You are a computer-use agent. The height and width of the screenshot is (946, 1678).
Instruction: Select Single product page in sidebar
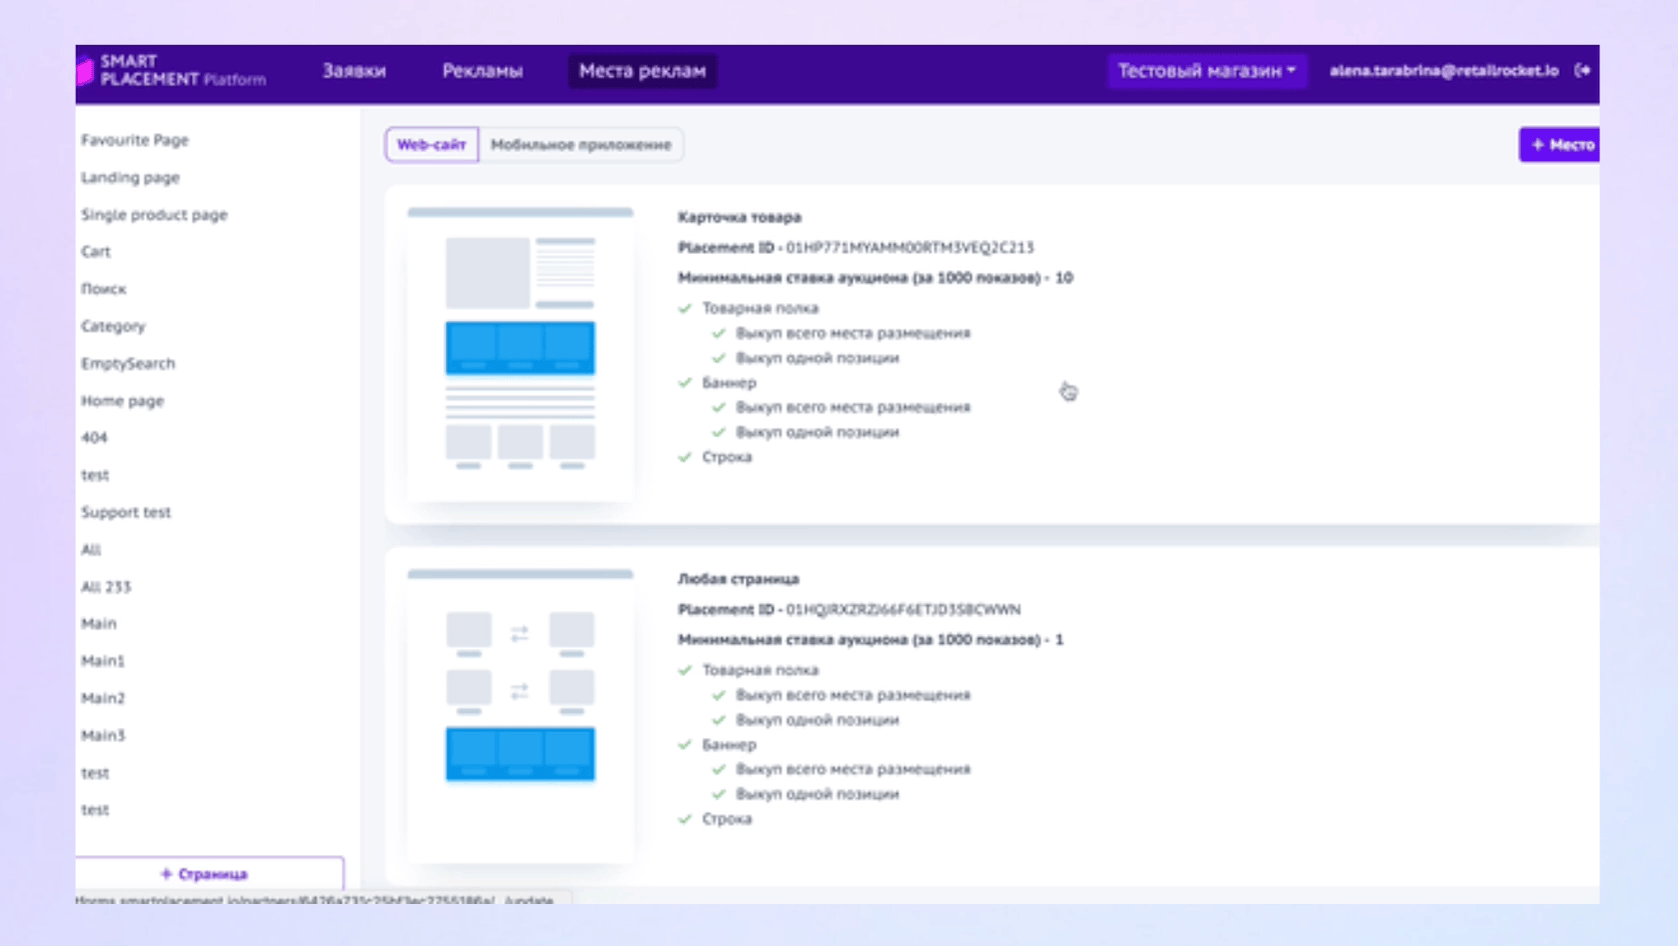click(x=154, y=215)
